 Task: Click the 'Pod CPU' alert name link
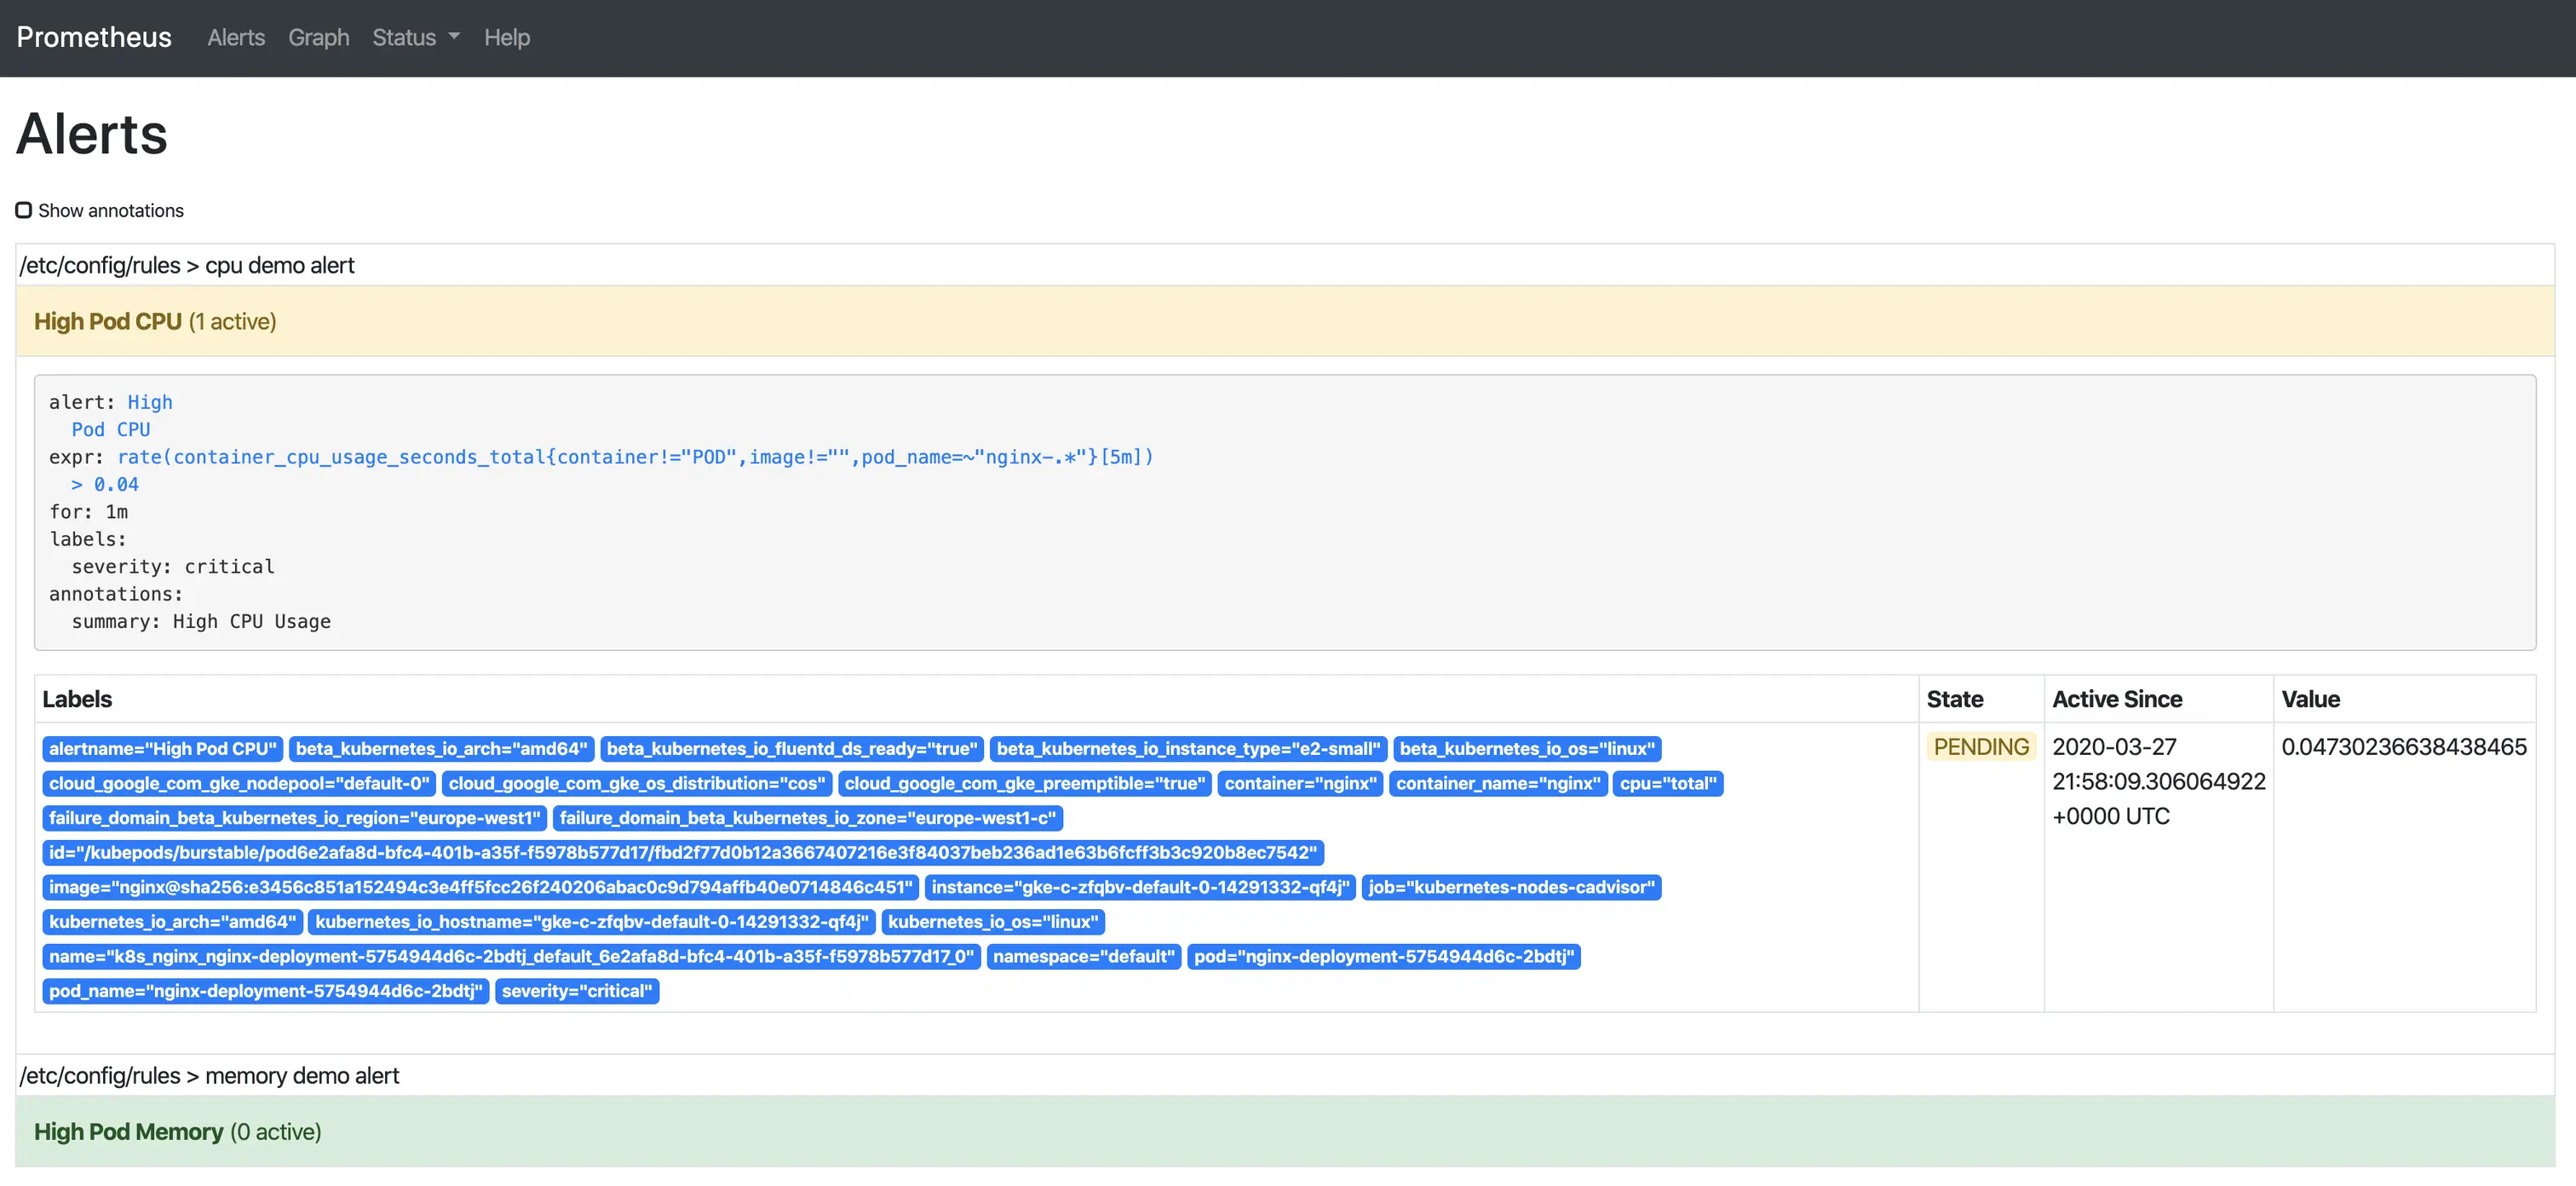[x=111, y=429]
